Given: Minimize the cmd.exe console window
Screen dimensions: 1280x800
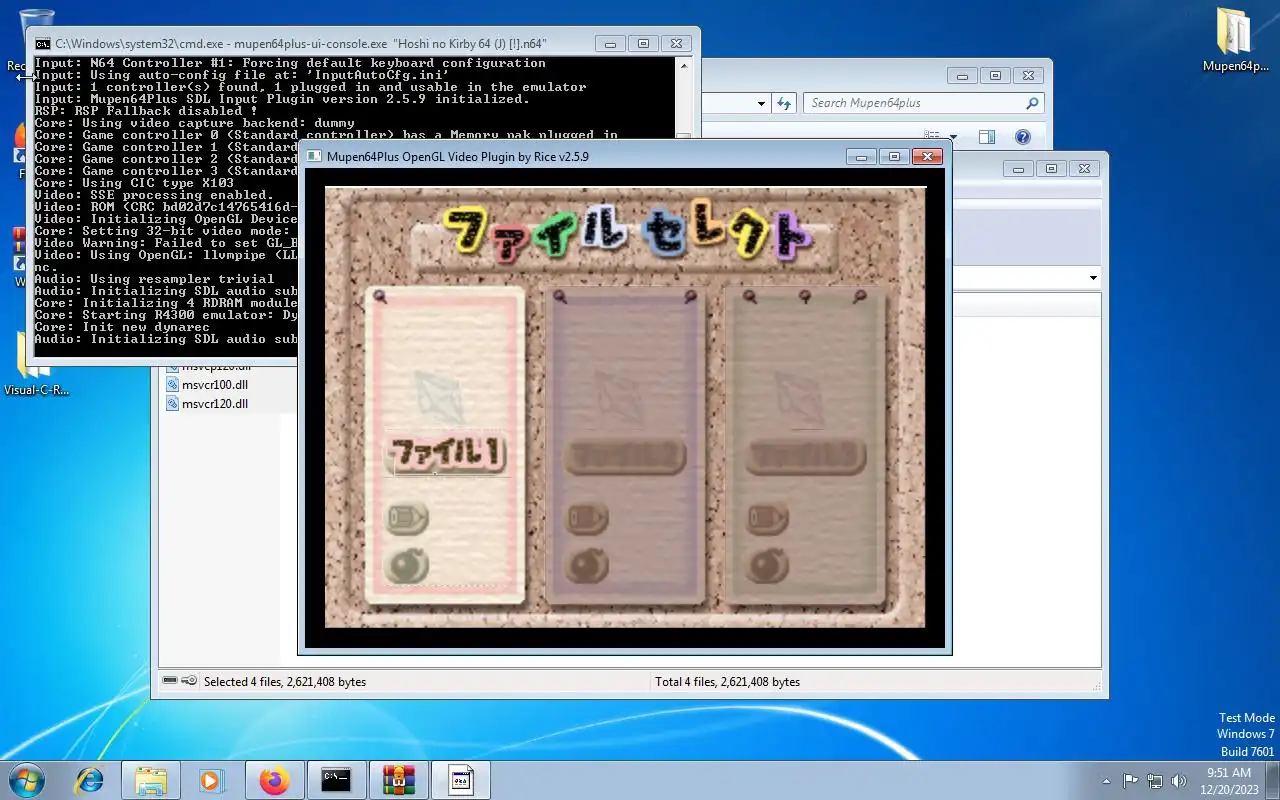Looking at the screenshot, I should point(610,44).
